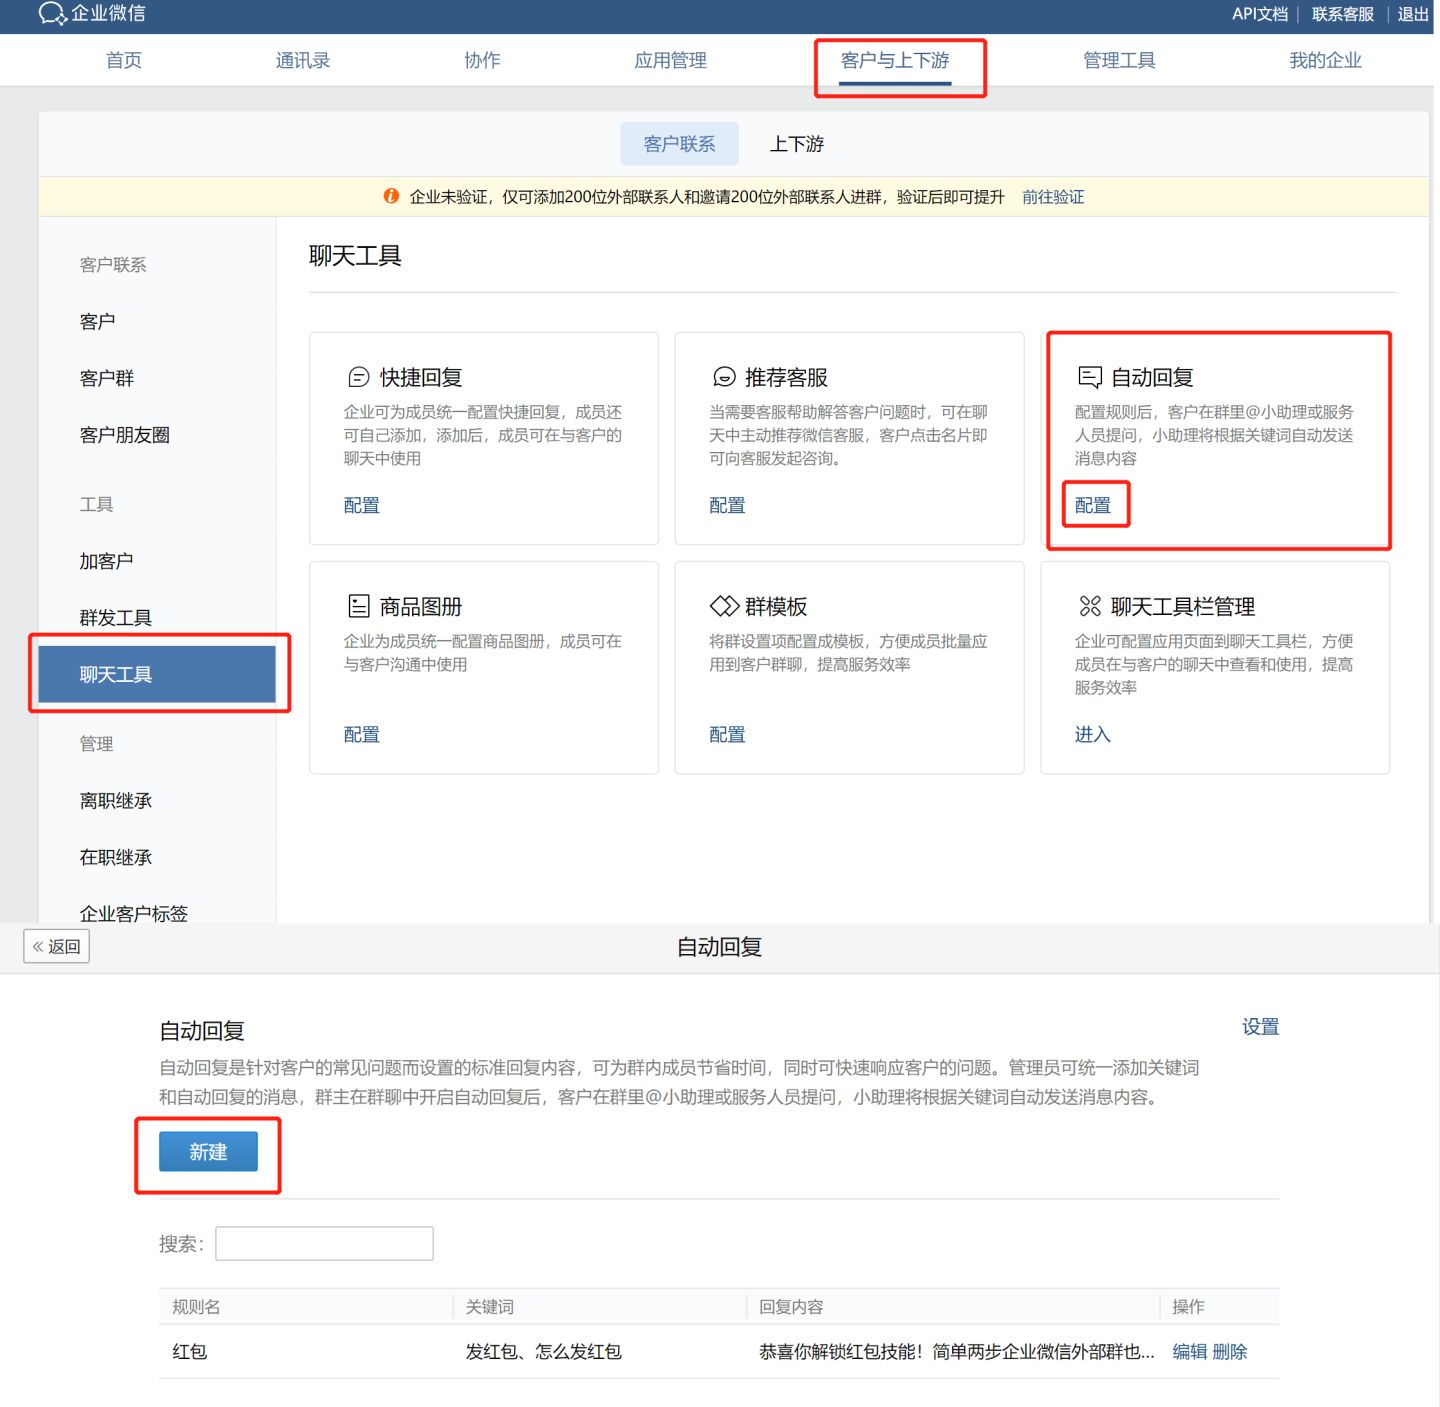Image resolution: width=1440 pixels, height=1407 pixels.
Task: Click the 企业微信 logo icon
Action: 51,13
